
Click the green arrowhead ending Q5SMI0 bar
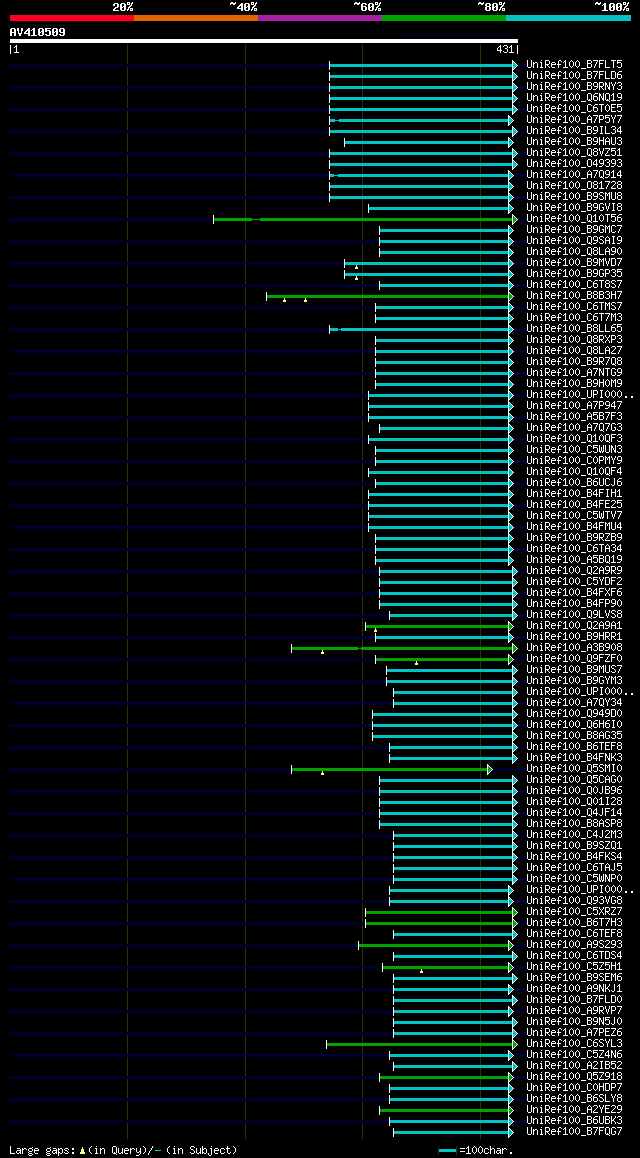coord(489,770)
